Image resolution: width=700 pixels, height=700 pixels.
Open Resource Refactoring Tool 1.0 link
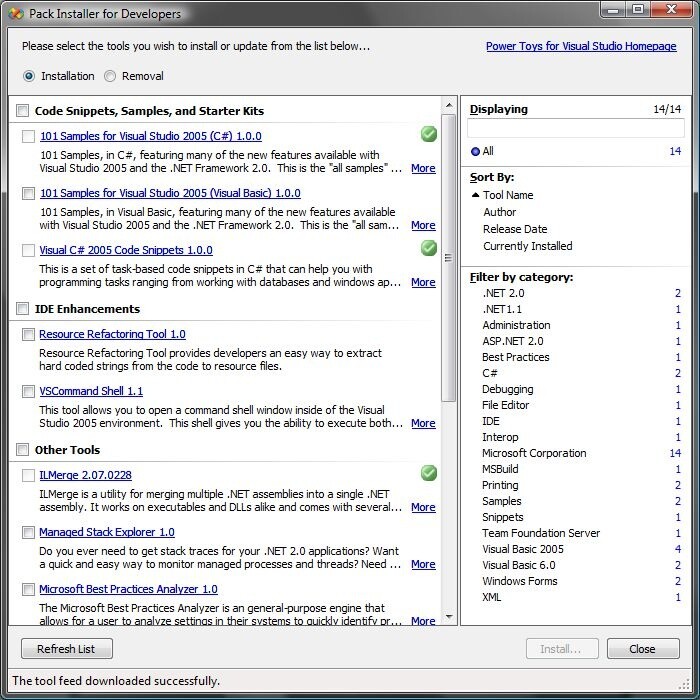(x=112, y=334)
